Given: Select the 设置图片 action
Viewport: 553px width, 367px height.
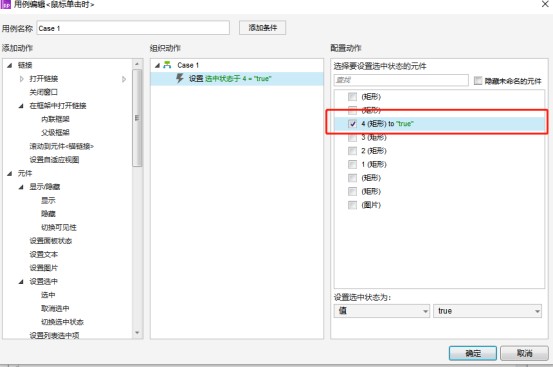Looking at the screenshot, I should point(43,268).
